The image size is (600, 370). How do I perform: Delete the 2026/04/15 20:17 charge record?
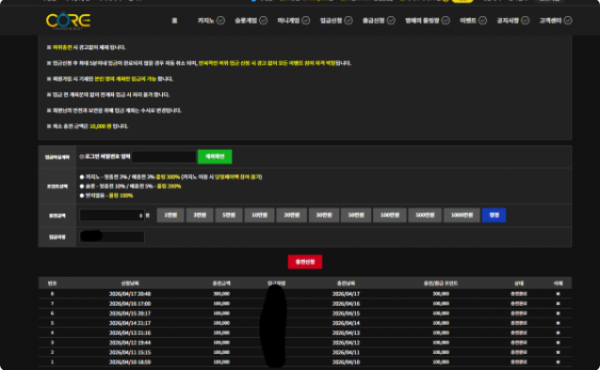point(558,313)
